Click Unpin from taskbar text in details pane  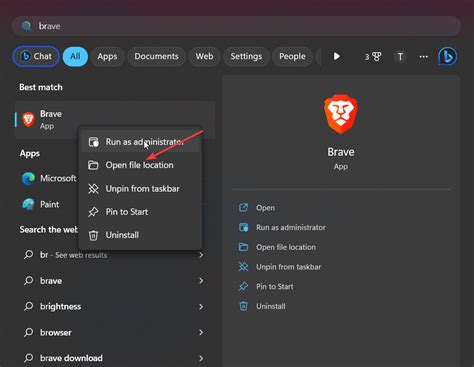288,267
